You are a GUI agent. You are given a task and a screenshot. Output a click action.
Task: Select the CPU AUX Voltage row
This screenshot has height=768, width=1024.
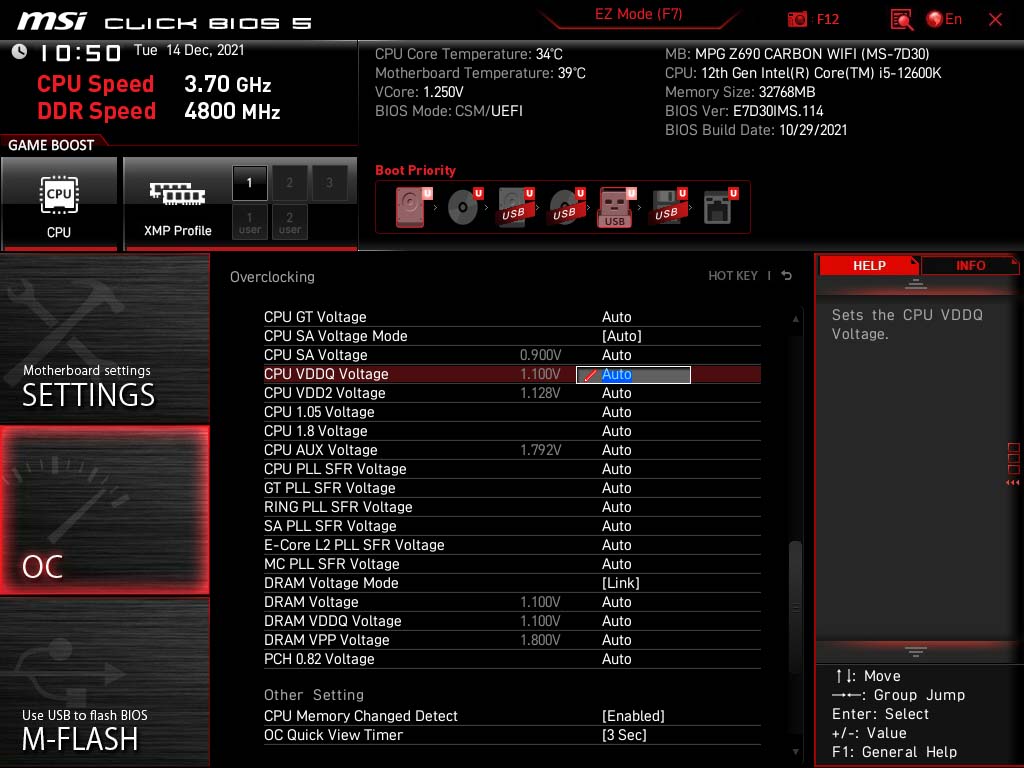[512, 449]
